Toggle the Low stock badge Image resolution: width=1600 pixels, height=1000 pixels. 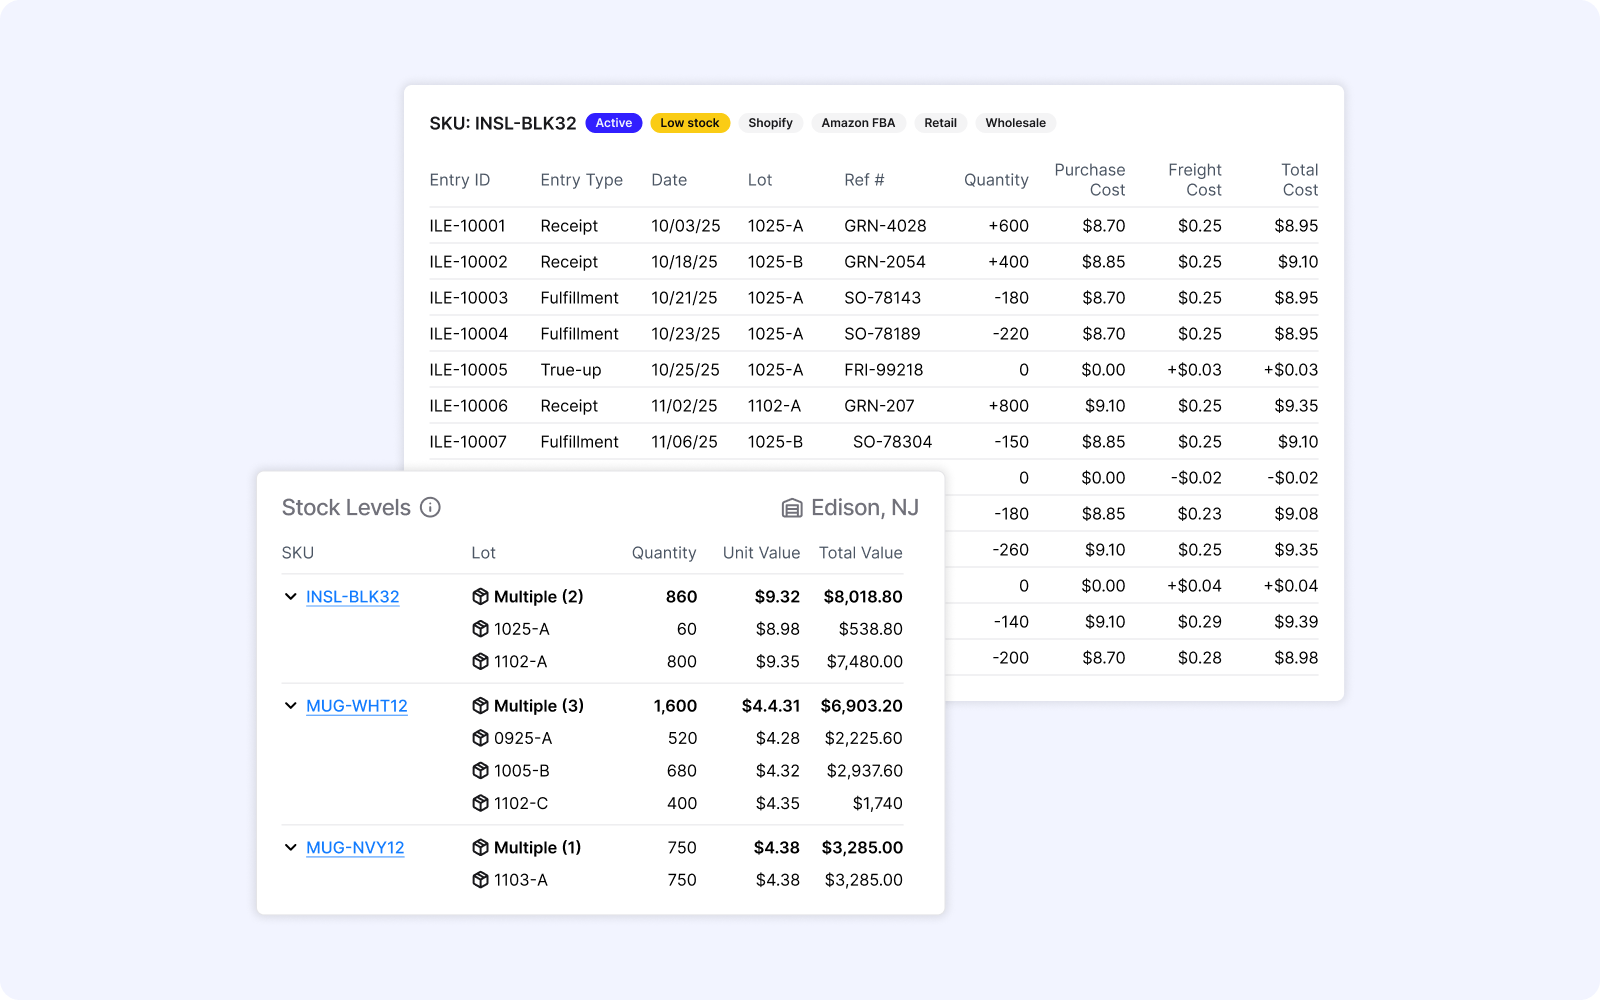click(690, 122)
